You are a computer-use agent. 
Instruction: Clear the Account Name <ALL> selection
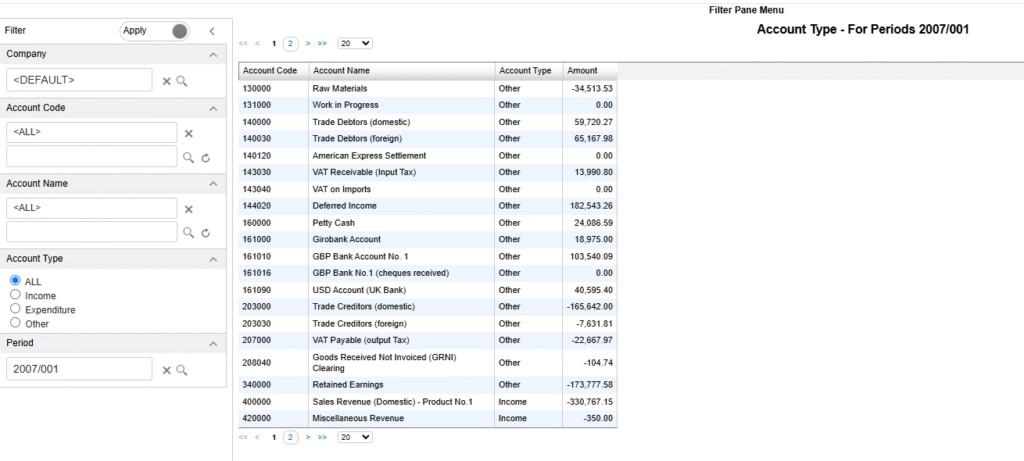(189, 209)
